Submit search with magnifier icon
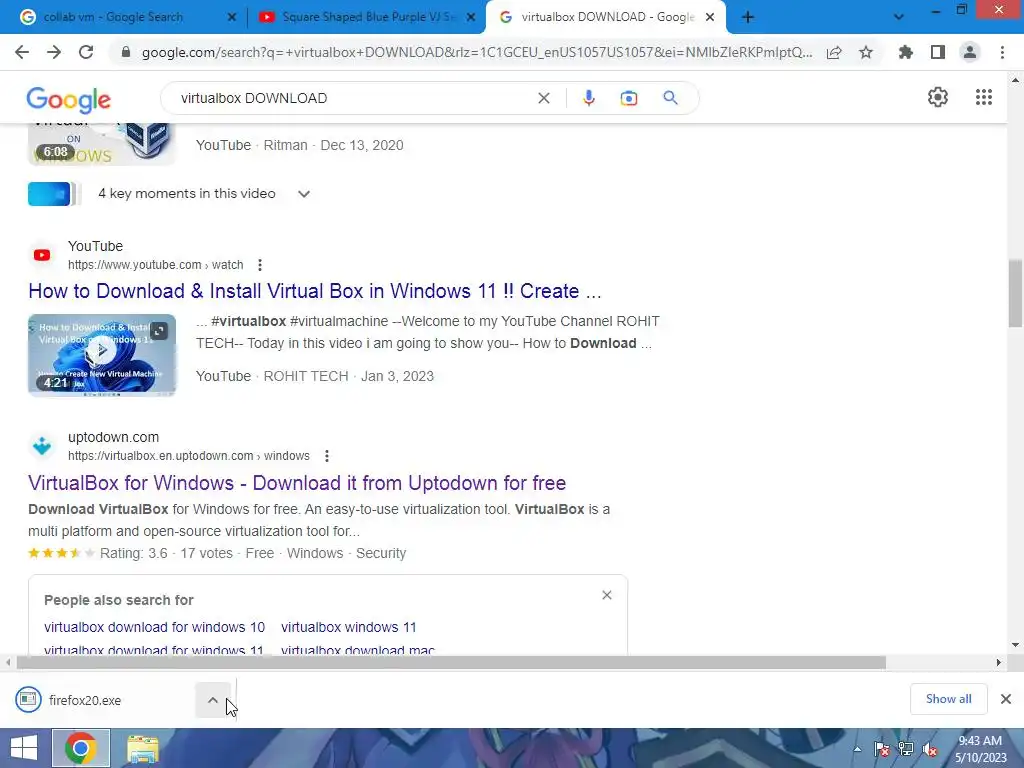The width and height of the screenshot is (1024, 768). click(x=670, y=98)
